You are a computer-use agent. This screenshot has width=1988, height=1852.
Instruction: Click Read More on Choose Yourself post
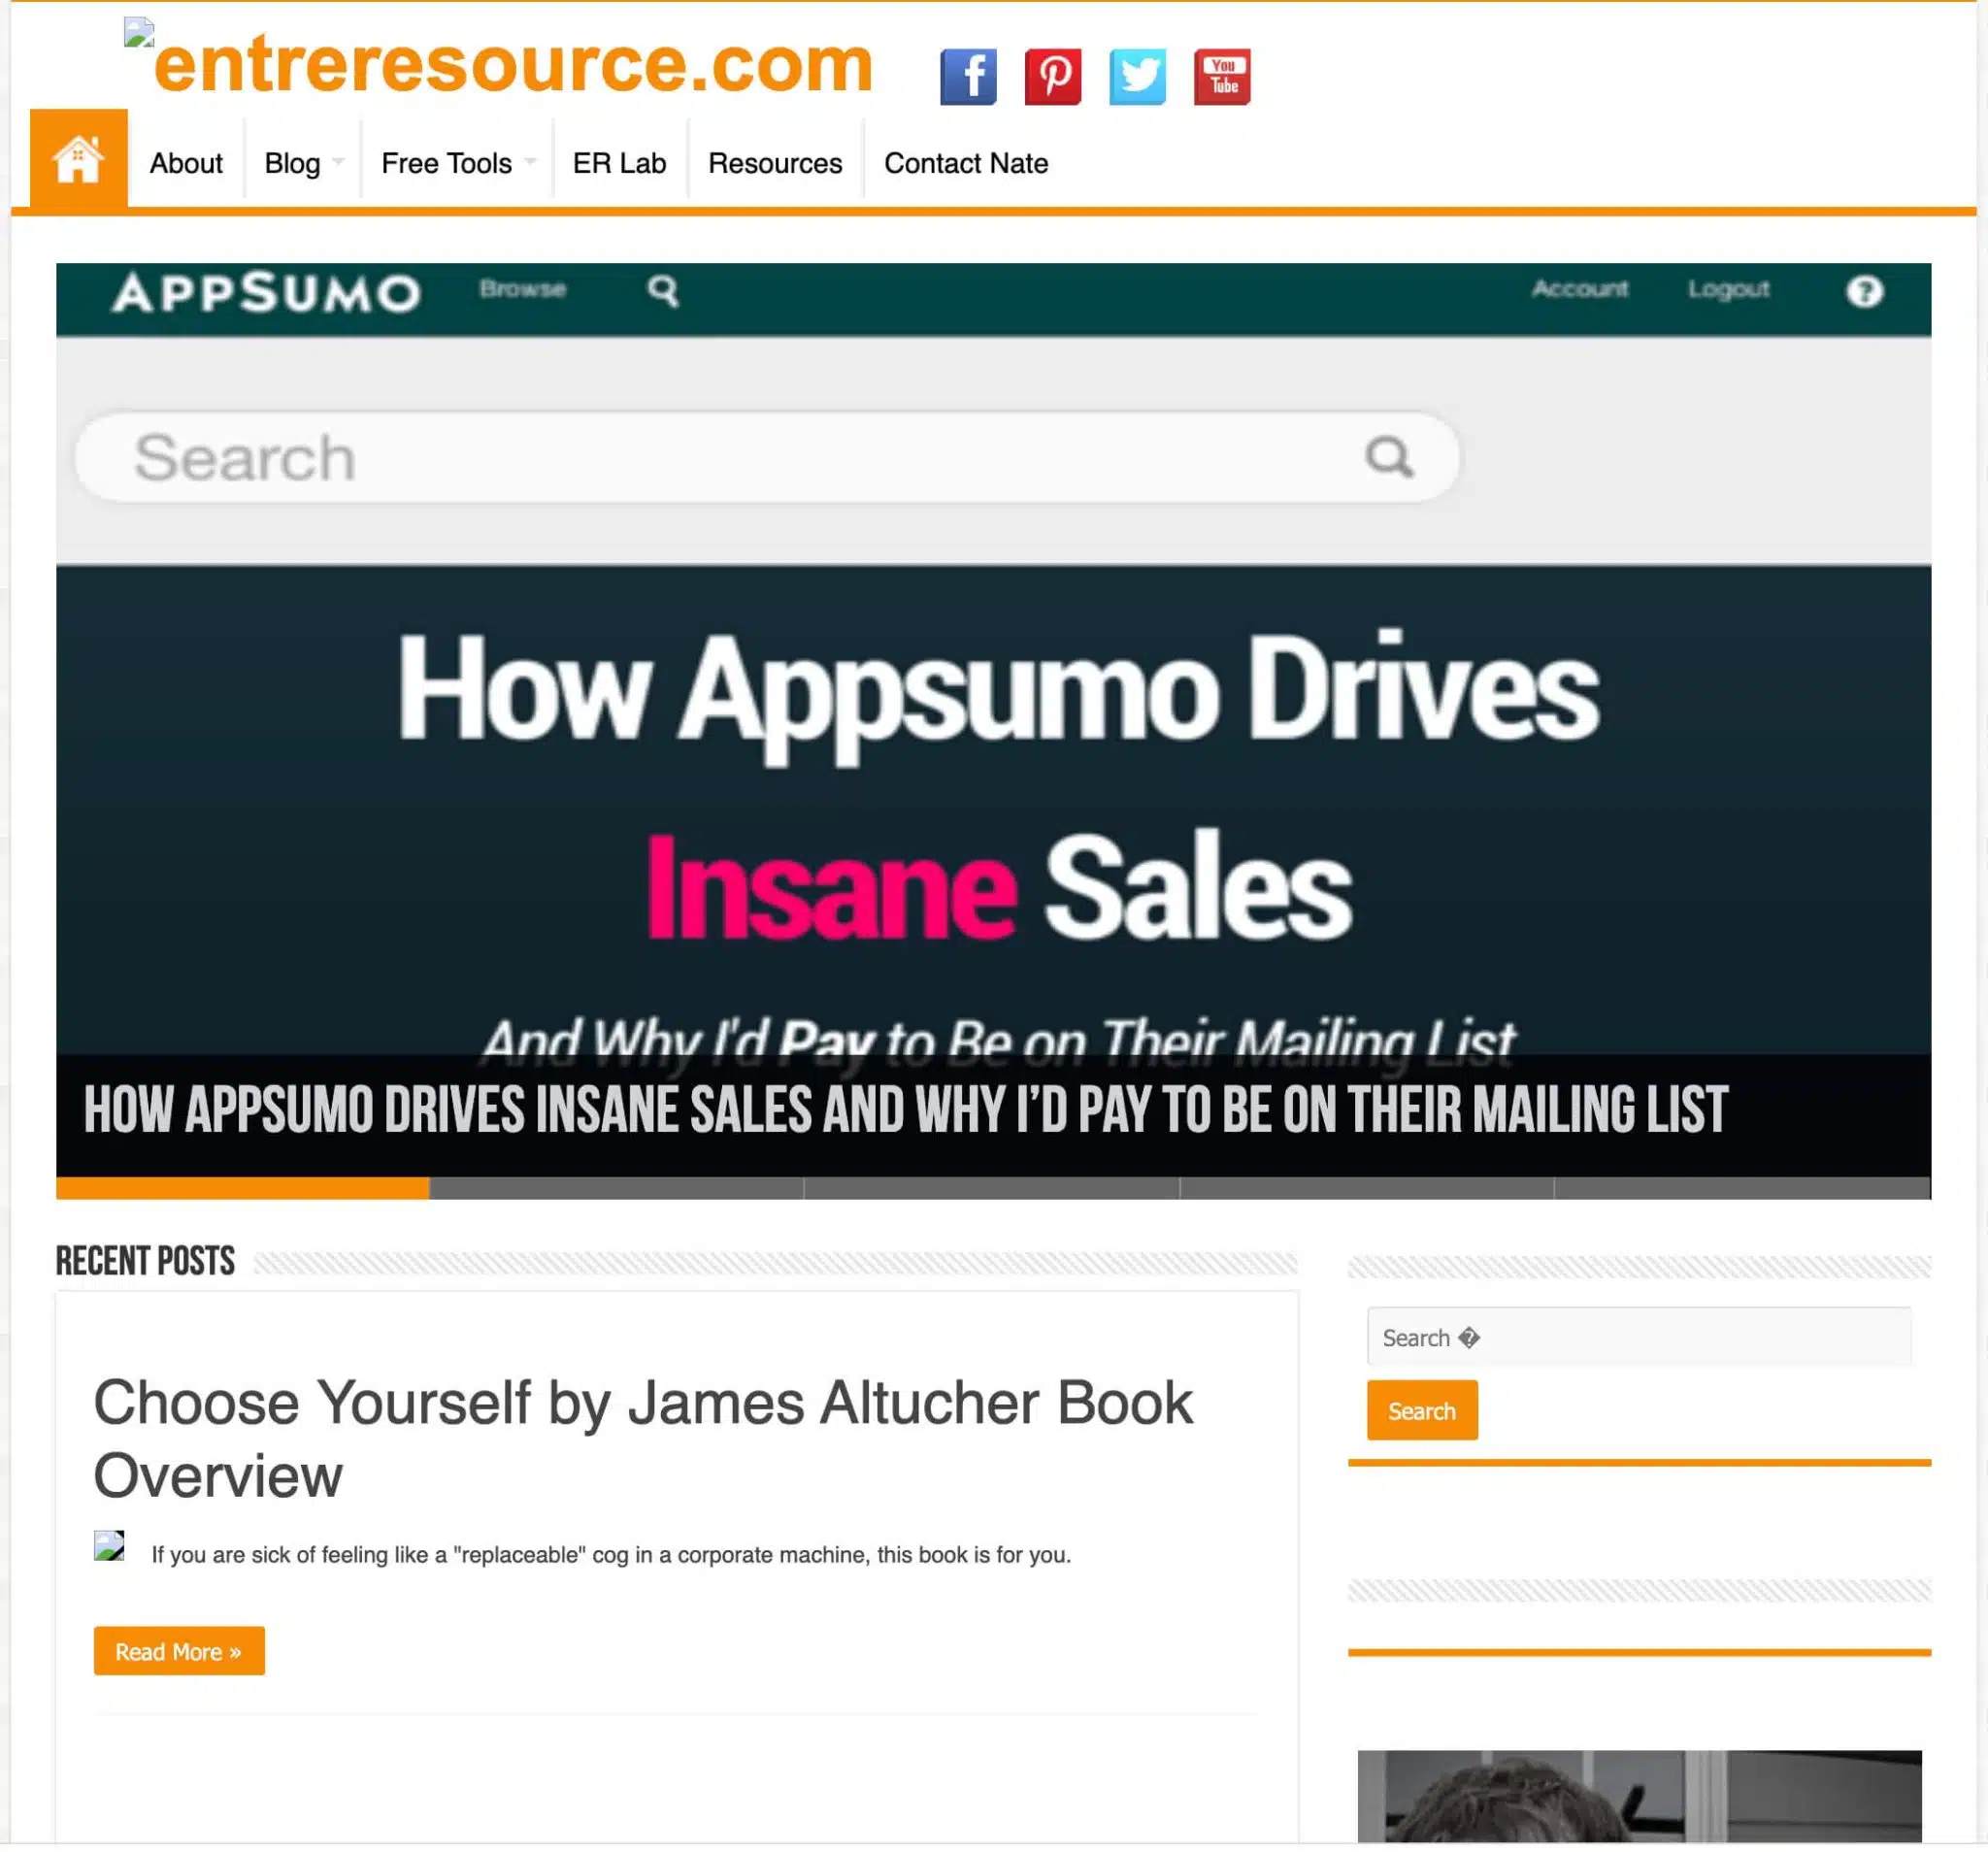[178, 1650]
